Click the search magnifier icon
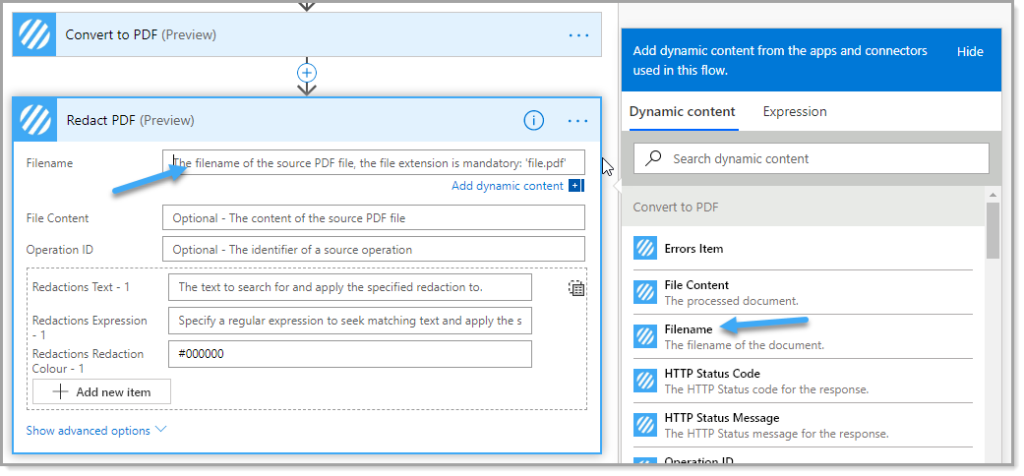 pyautogui.click(x=653, y=158)
